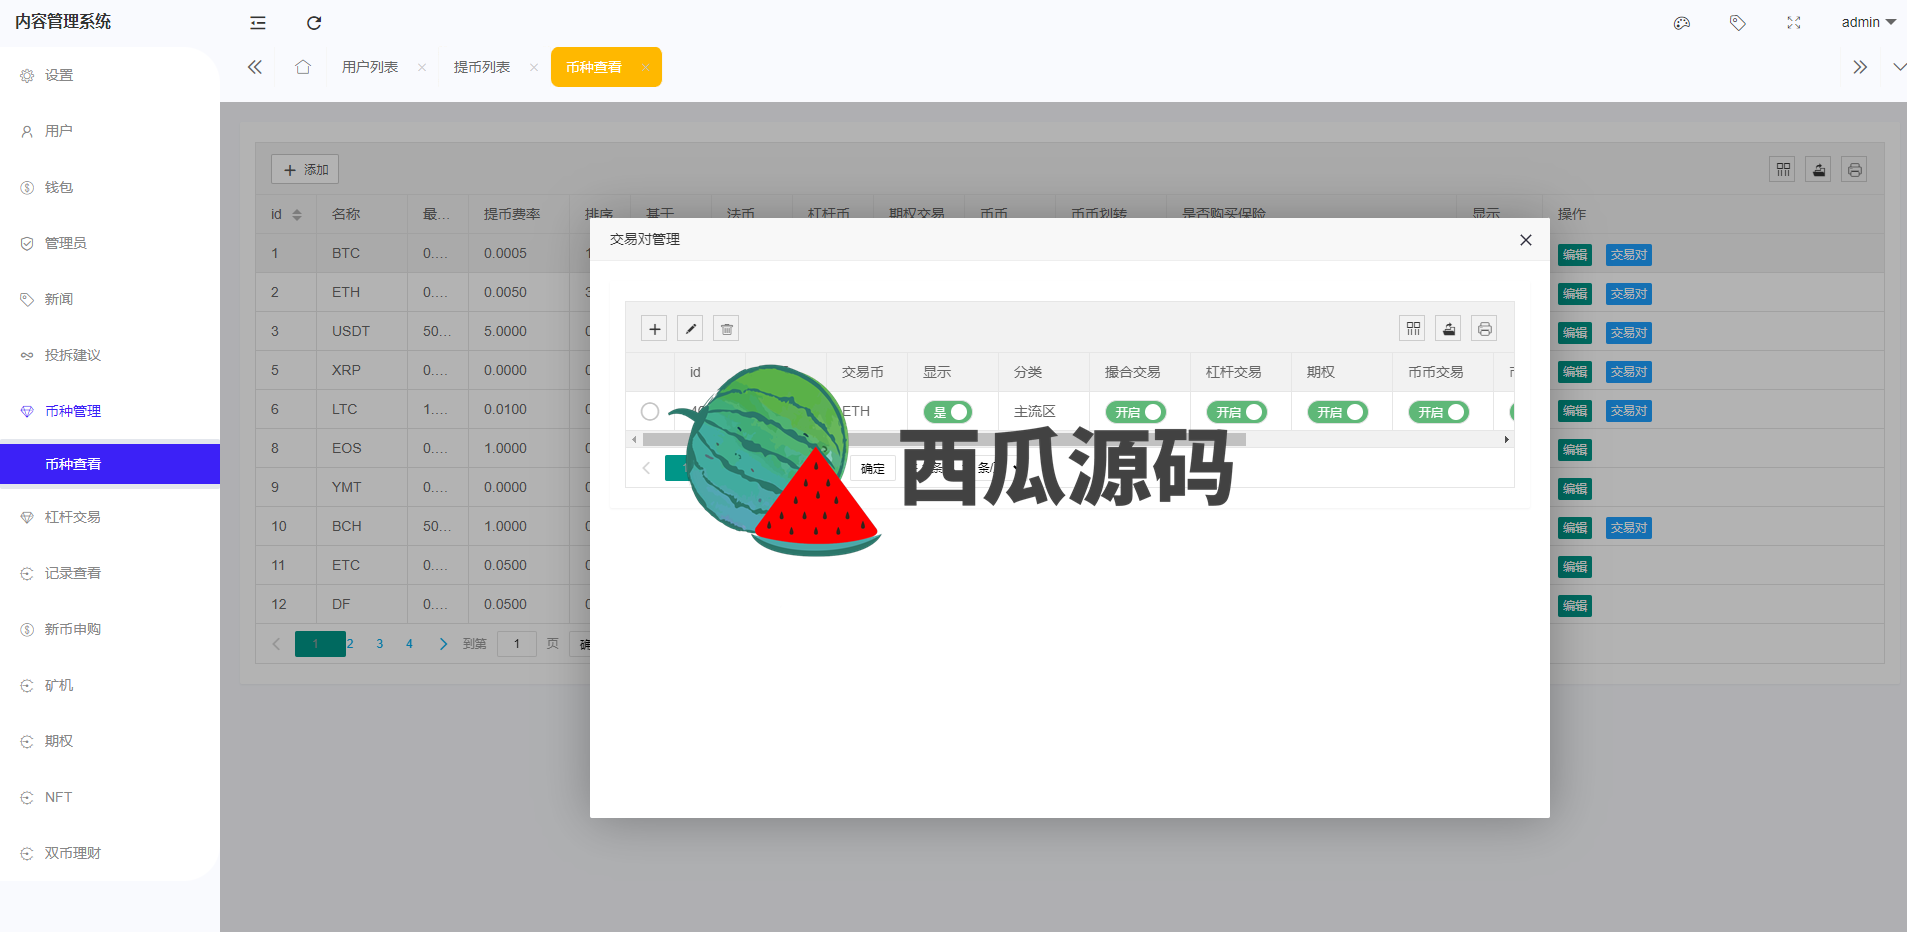Image resolution: width=1907 pixels, height=932 pixels.
Task: Switch to the 提币列表 tab
Action: [482, 67]
